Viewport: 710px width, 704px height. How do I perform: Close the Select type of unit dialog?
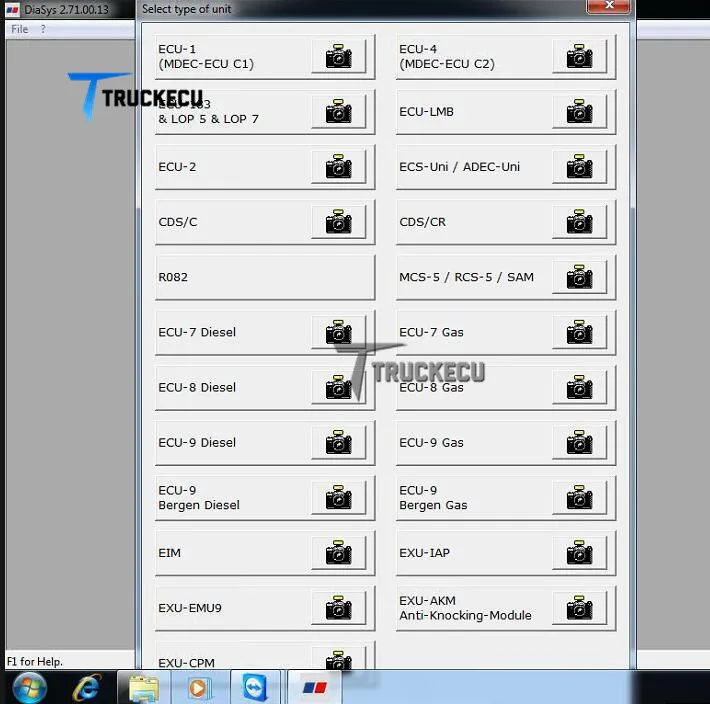point(608,6)
